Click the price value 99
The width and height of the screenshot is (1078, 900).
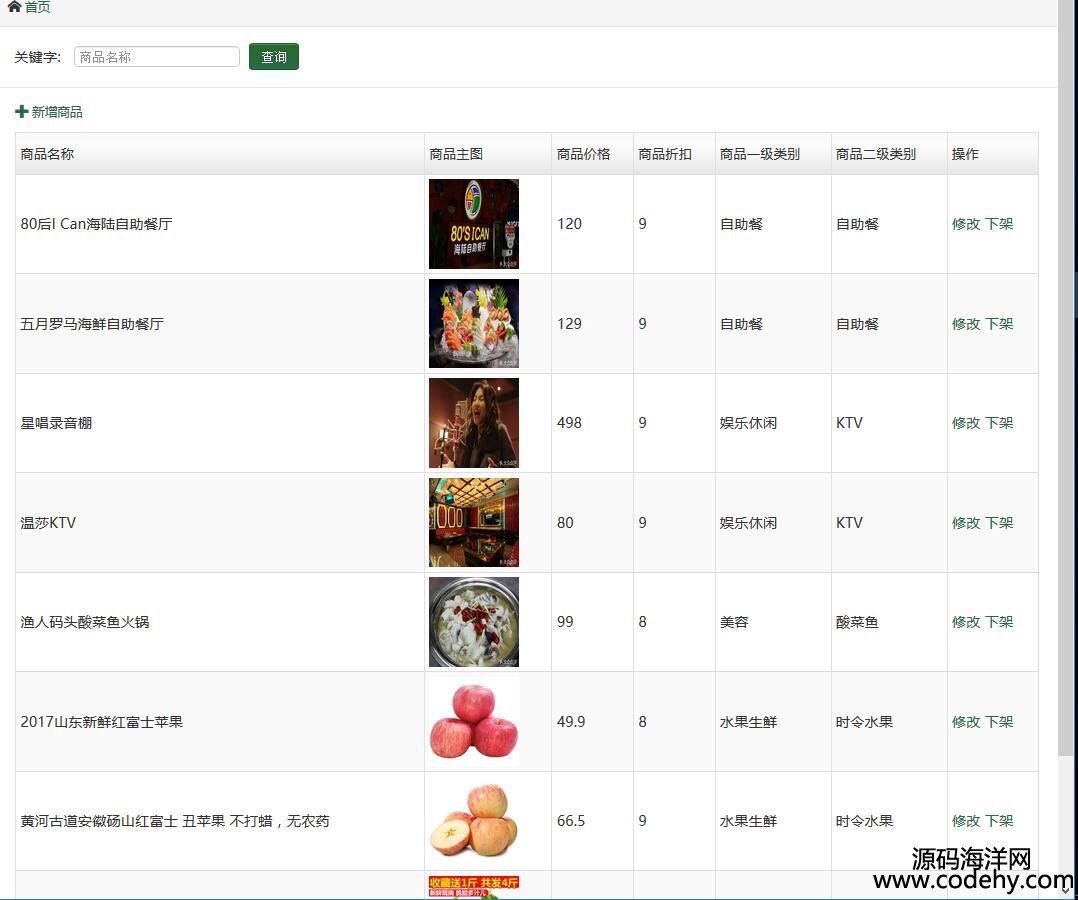click(565, 622)
